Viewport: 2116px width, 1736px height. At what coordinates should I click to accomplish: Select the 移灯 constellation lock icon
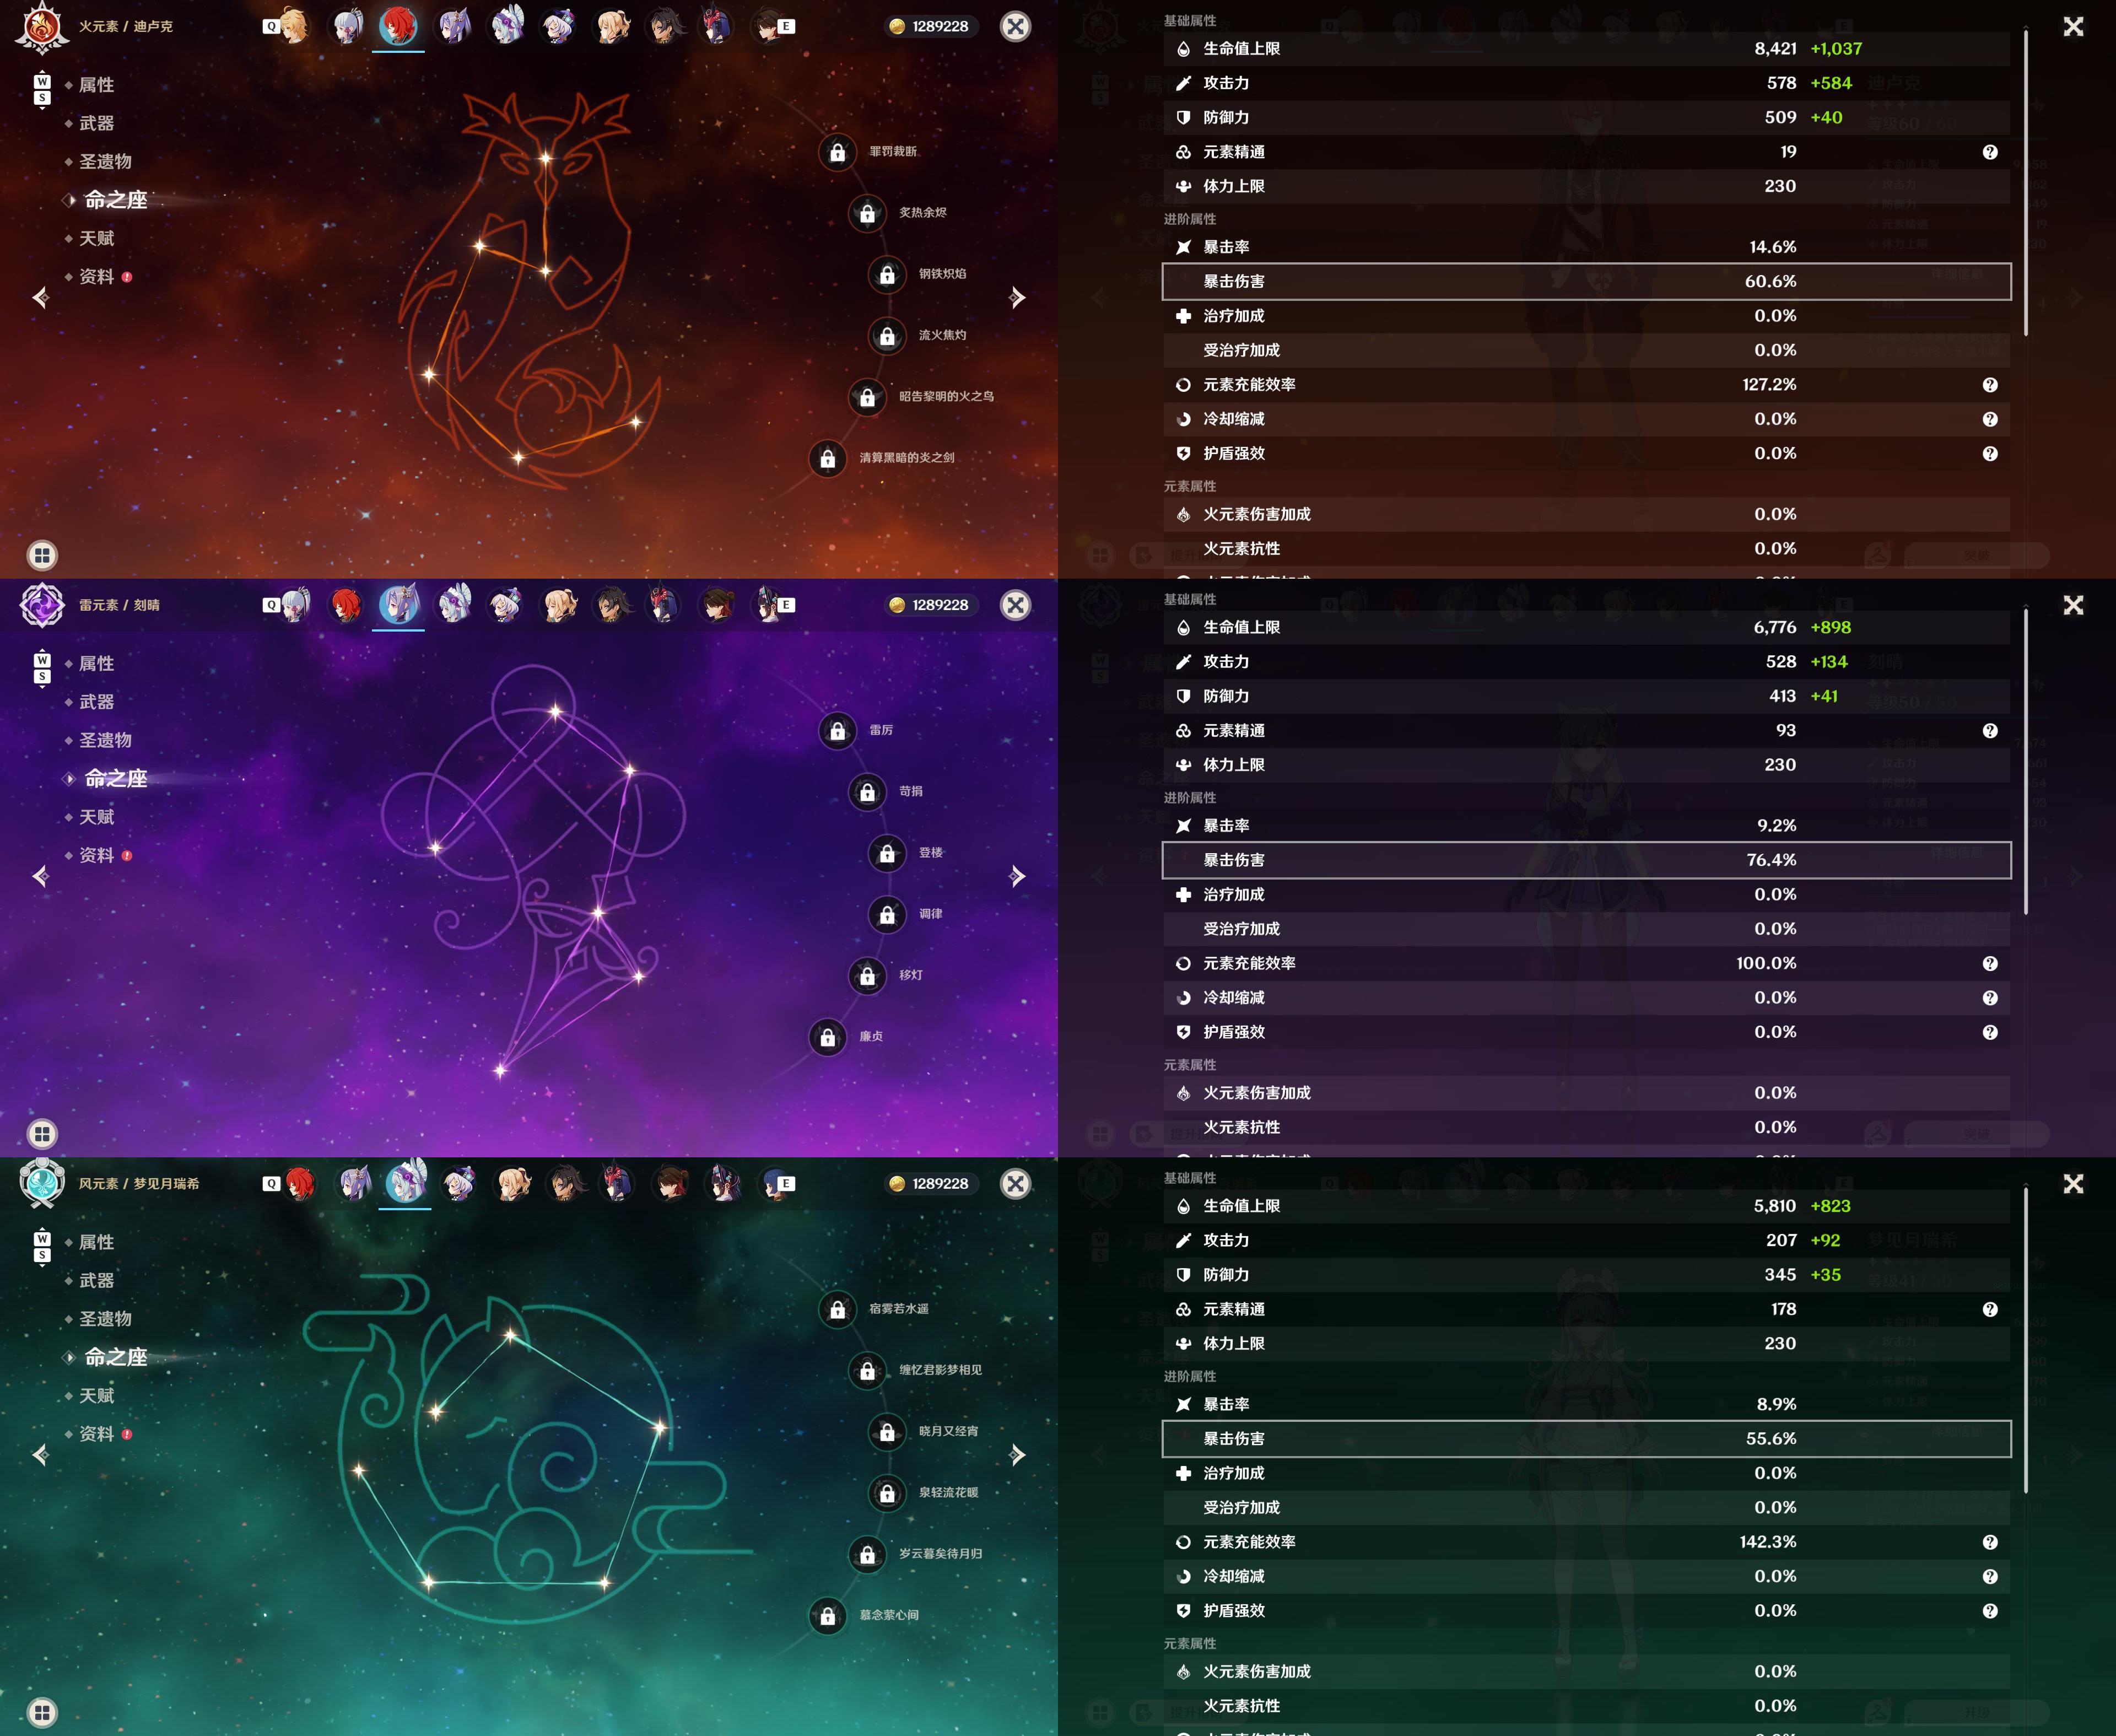pyautogui.click(x=867, y=976)
